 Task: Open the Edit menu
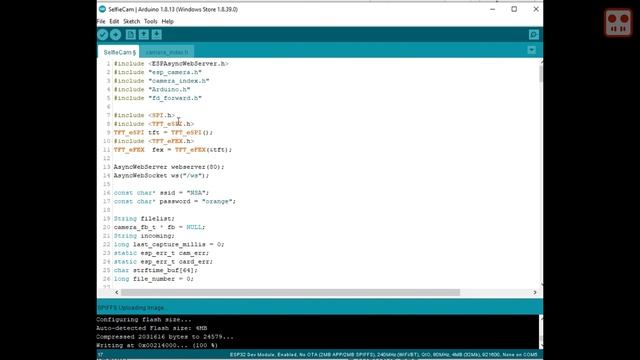[114, 21]
